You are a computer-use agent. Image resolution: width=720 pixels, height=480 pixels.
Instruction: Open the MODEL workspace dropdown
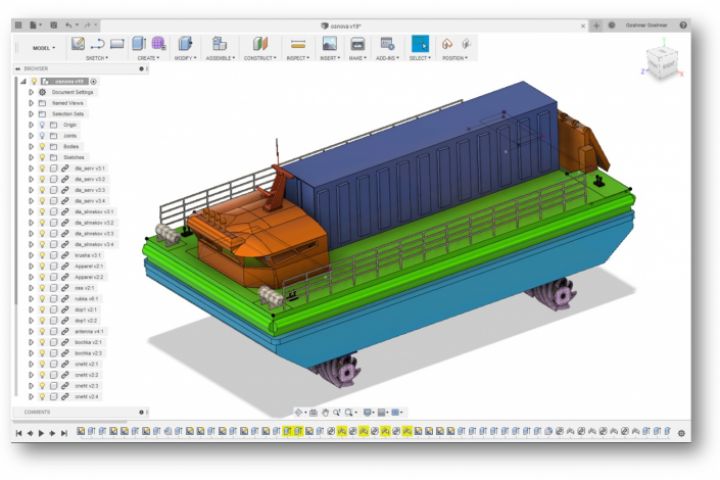click(44, 48)
